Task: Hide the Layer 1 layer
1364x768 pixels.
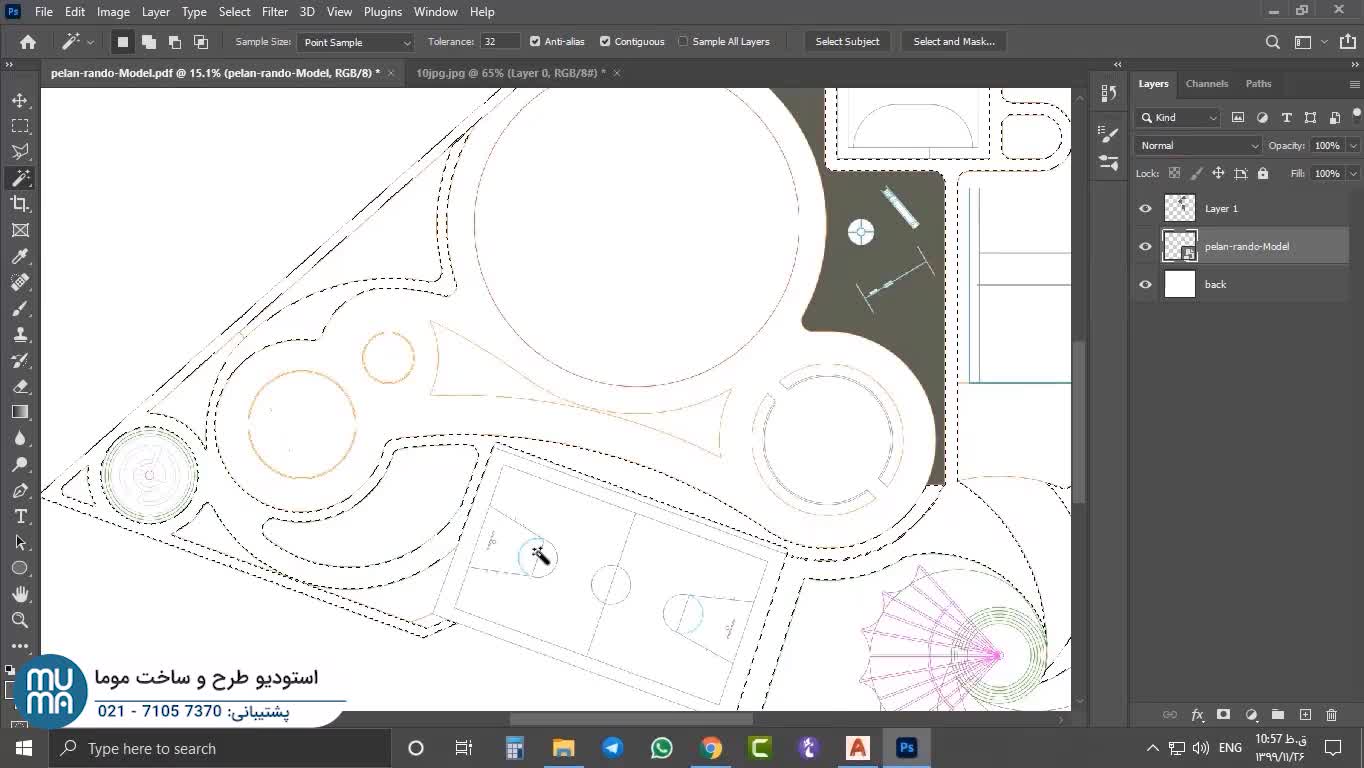Action: [x=1145, y=208]
